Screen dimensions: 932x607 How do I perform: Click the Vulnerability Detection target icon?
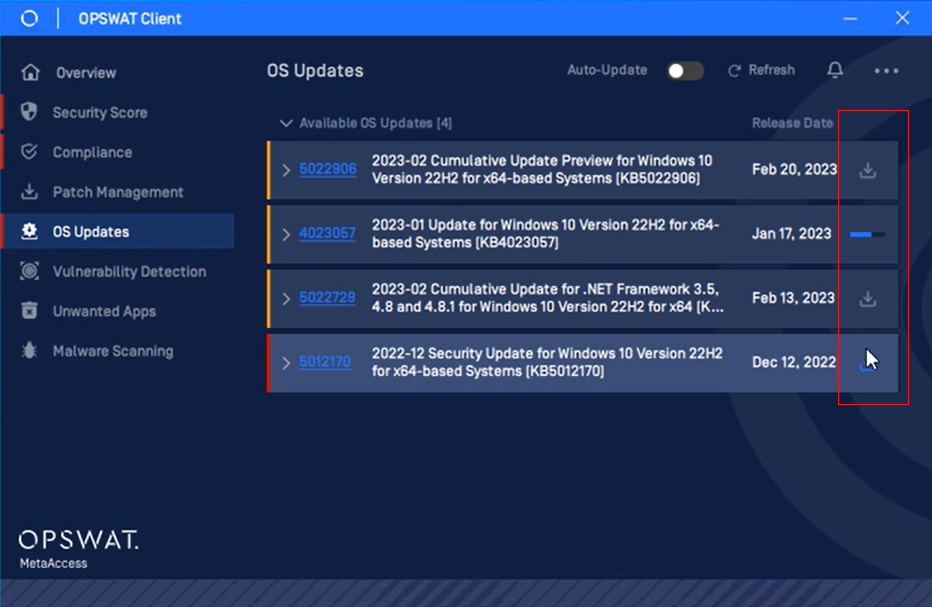[29, 271]
